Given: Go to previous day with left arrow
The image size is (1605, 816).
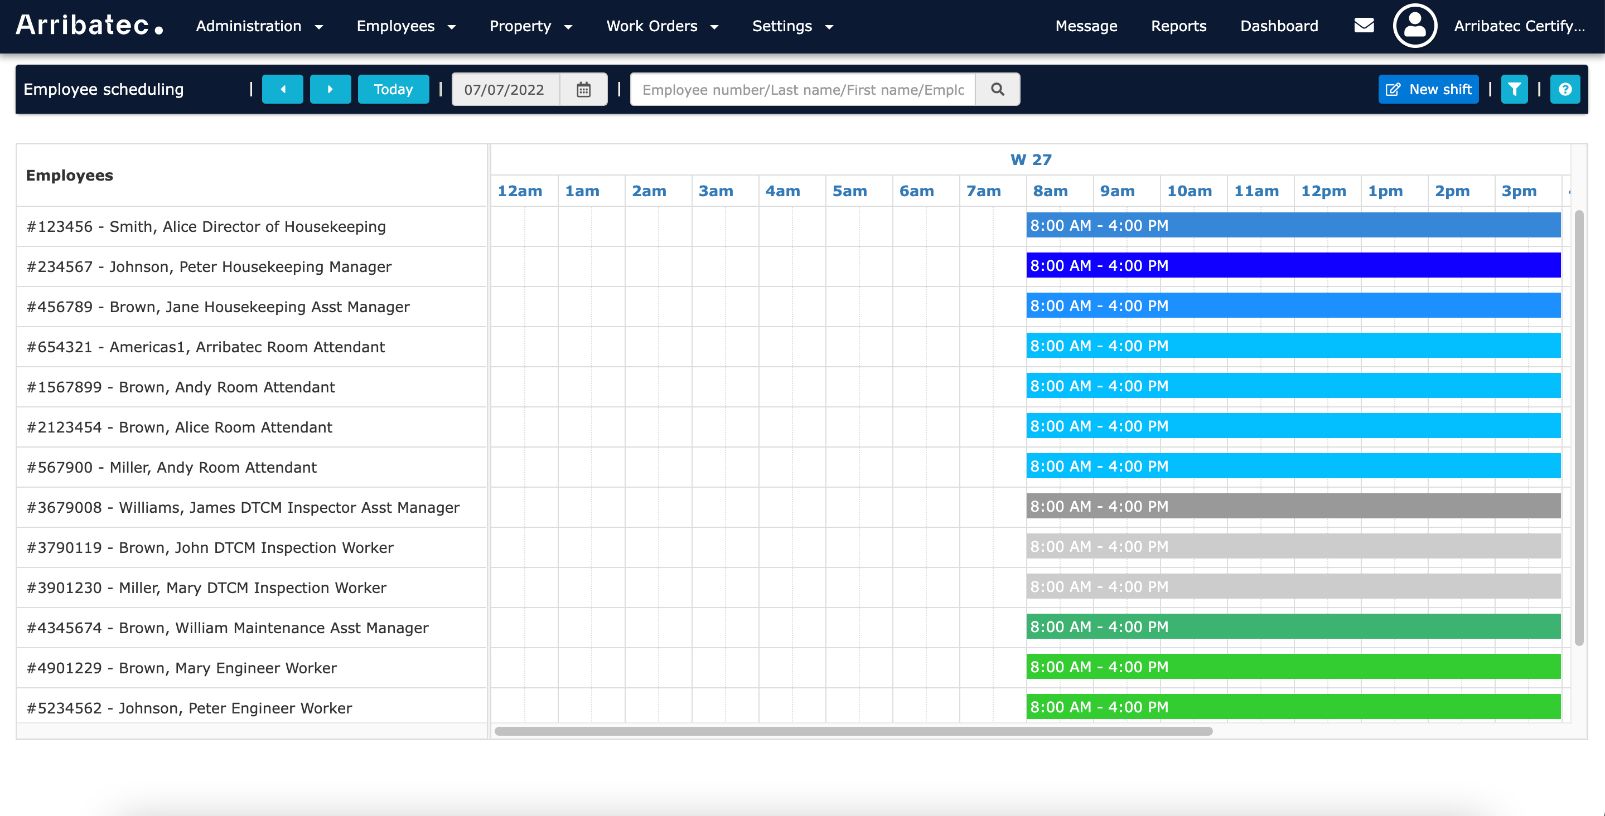Looking at the screenshot, I should [282, 90].
